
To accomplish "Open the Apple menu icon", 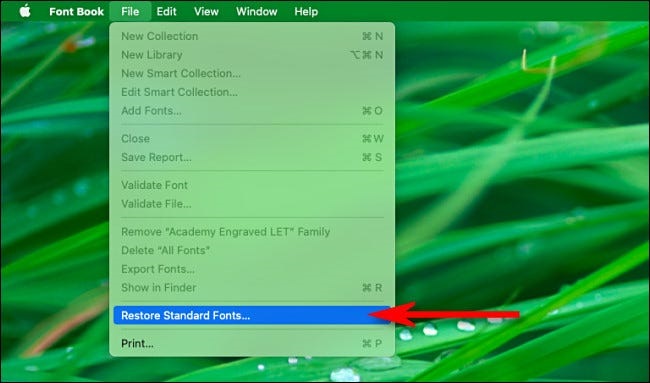I will pos(25,11).
